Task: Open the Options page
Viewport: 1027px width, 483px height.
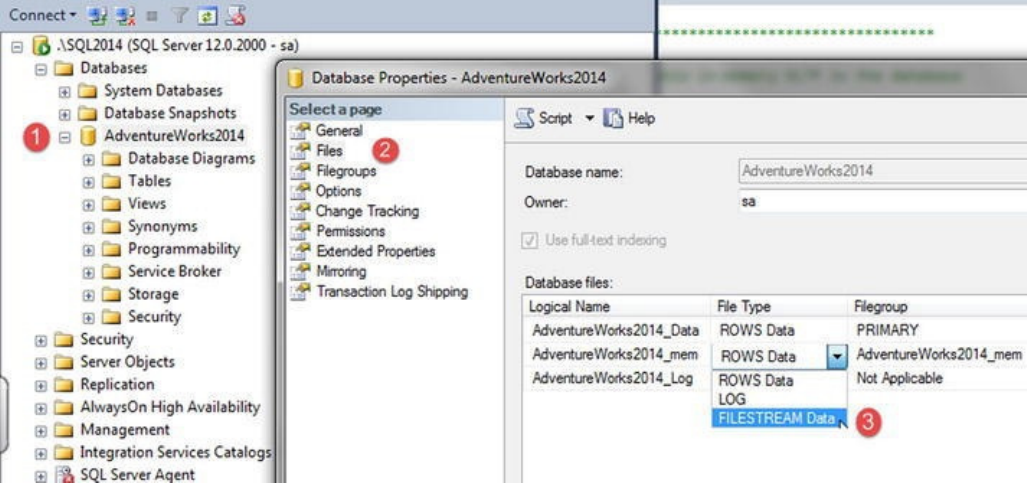Action: pos(338,191)
